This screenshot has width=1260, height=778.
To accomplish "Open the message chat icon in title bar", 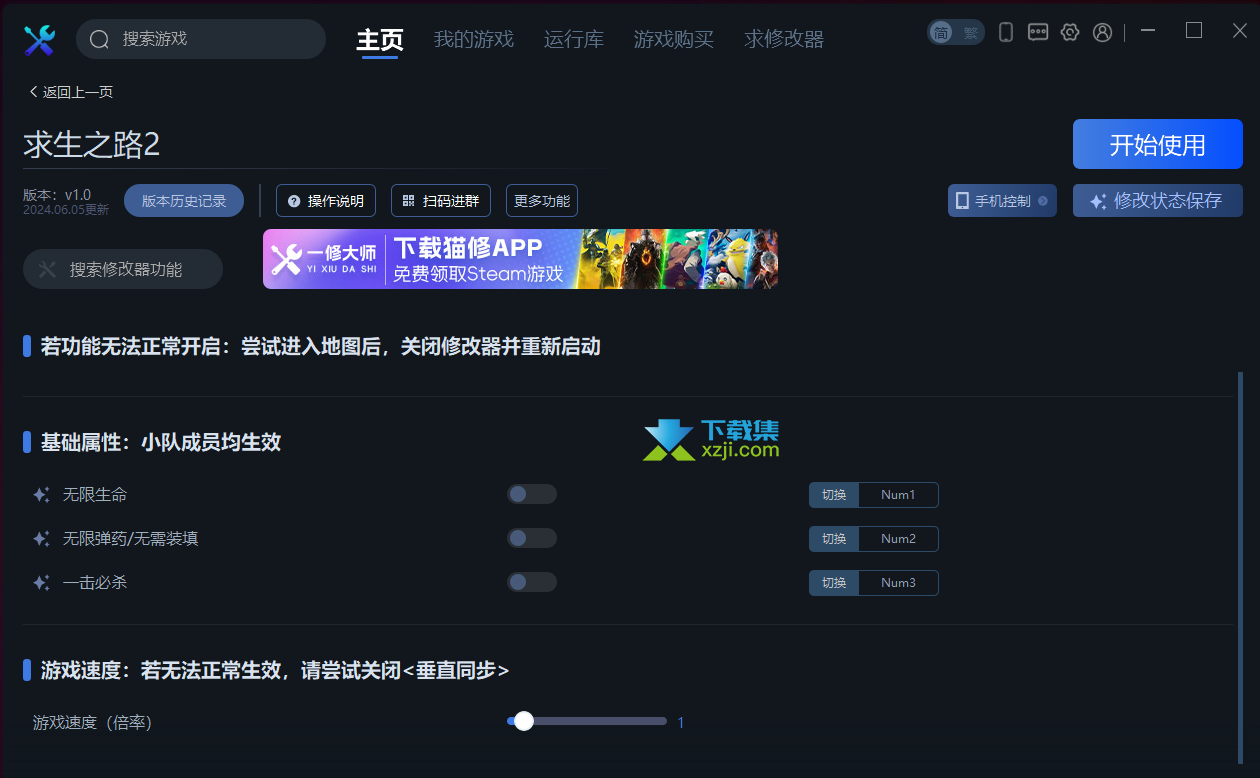I will coord(1038,32).
